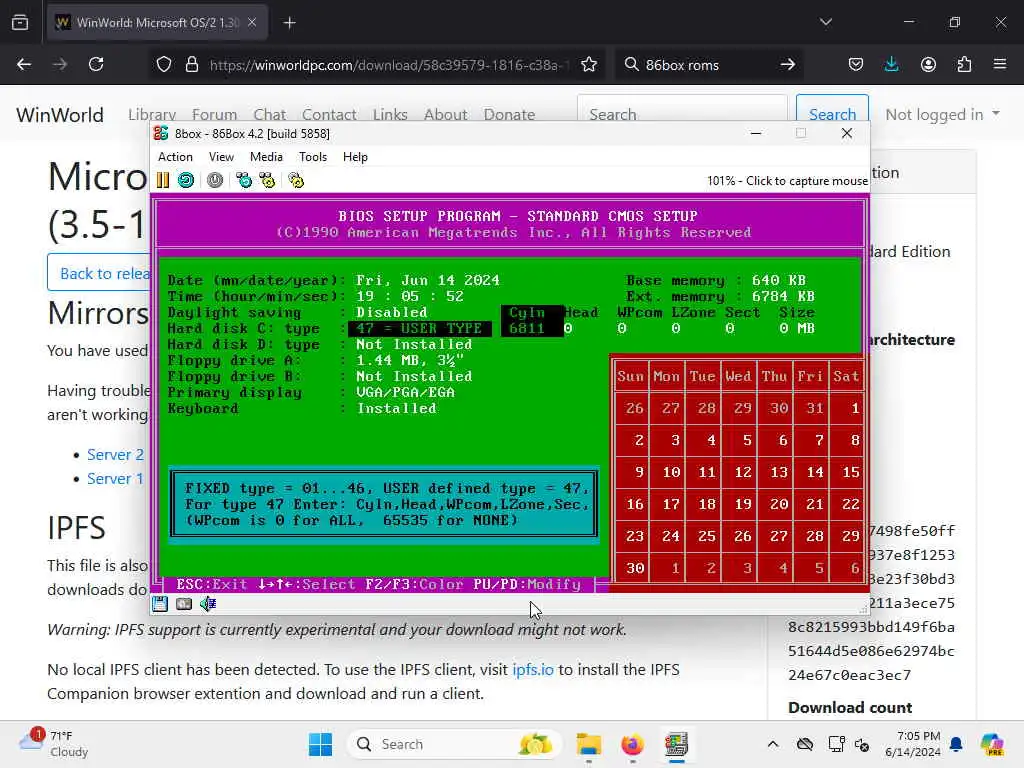The image size is (1024, 768).
Task: Open the weather widget on taskbar
Action: click(54, 744)
